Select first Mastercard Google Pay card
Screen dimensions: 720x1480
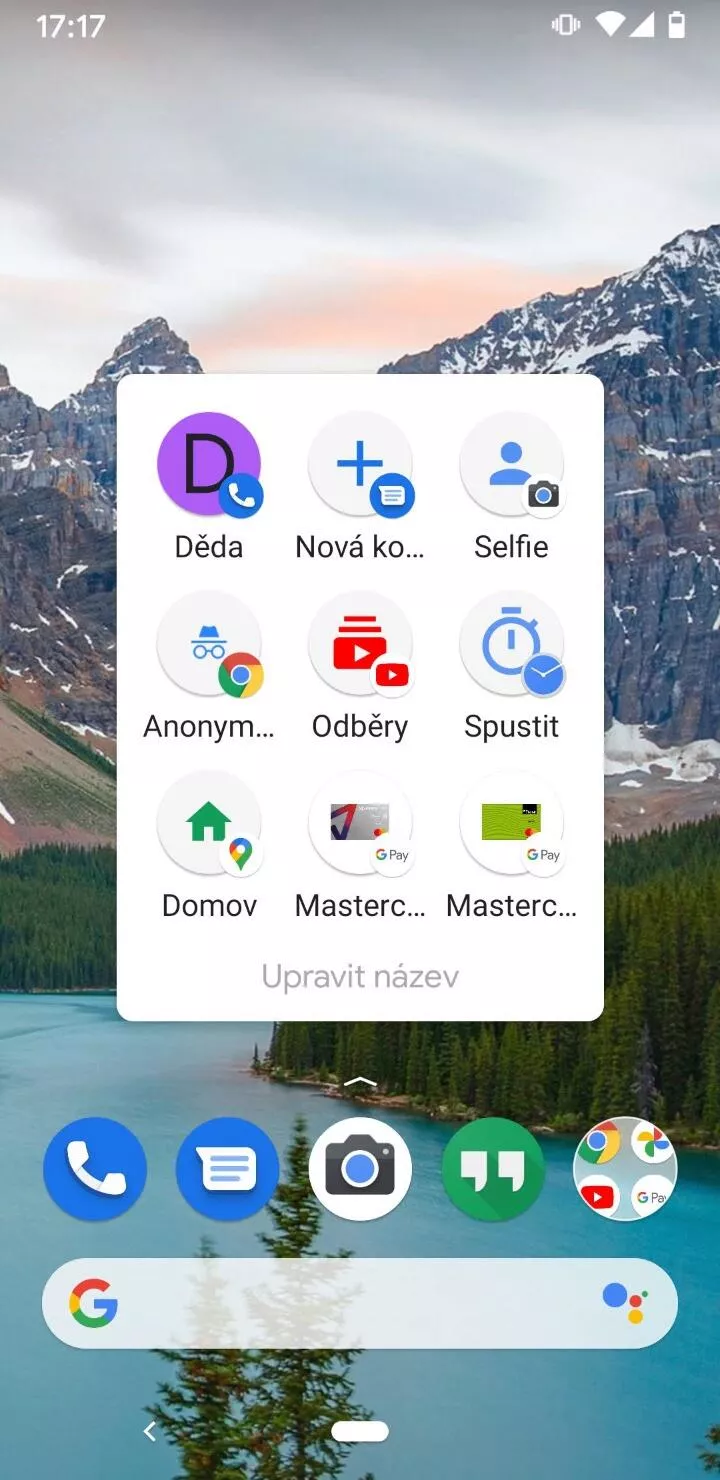coord(360,823)
